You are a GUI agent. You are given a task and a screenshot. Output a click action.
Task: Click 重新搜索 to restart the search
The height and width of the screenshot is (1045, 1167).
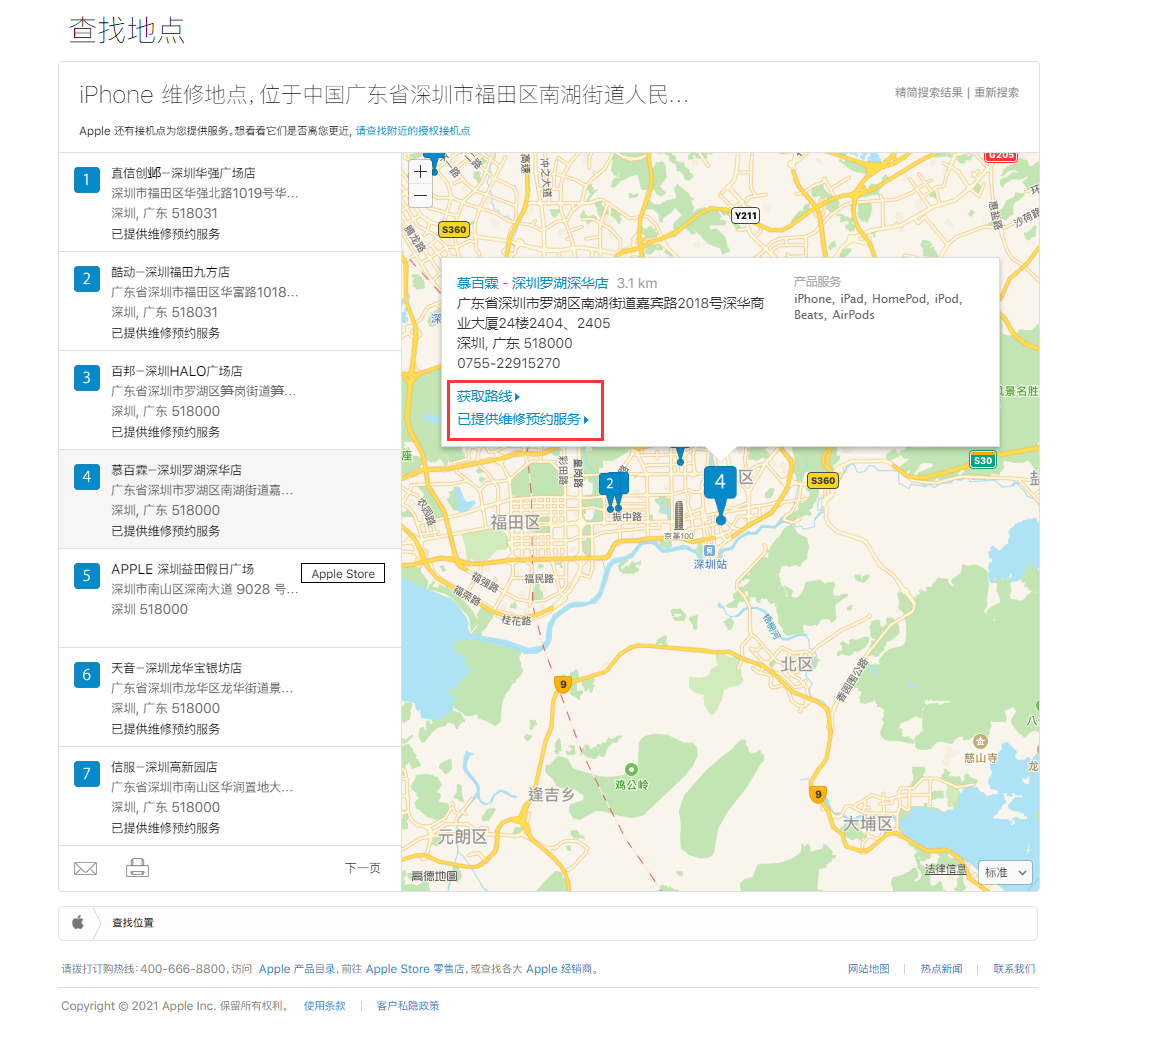coord(997,92)
